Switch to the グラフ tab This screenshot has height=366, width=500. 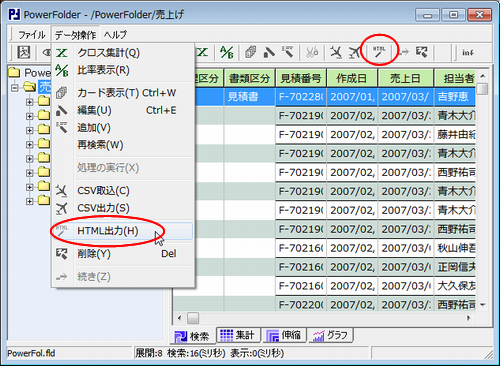coord(330,335)
